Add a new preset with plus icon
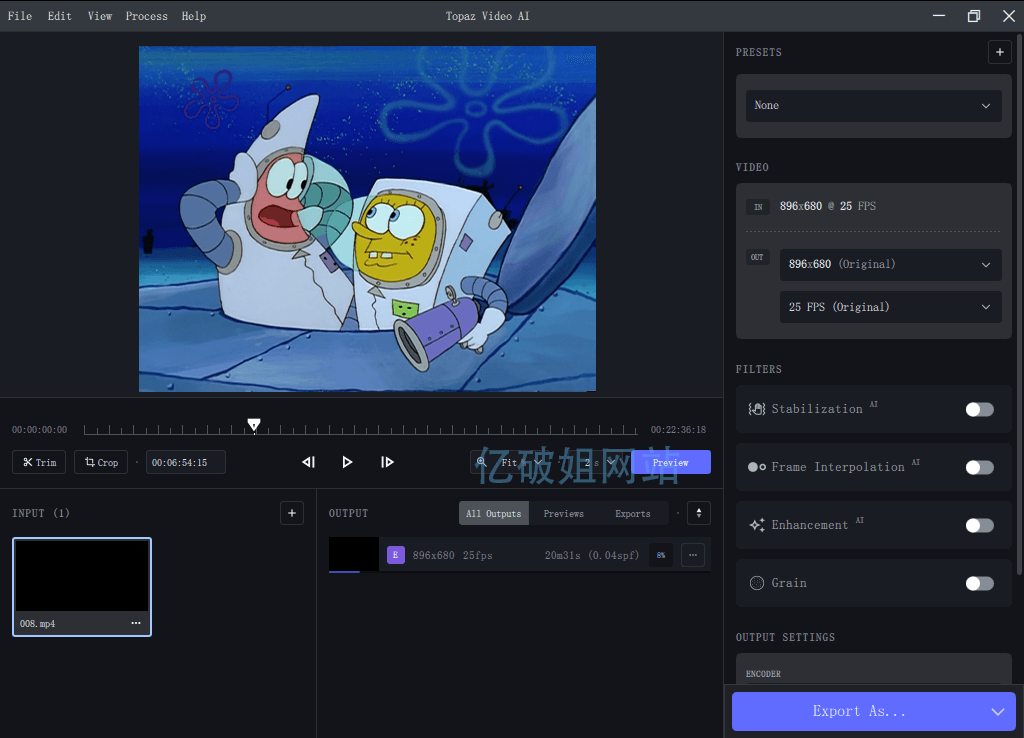The image size is (1024, 738). click(x=999, y=52)
